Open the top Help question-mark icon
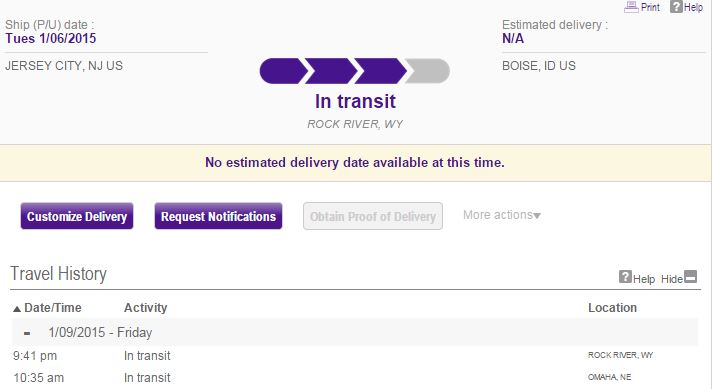717x389 pixels. (x=676, y=6)
